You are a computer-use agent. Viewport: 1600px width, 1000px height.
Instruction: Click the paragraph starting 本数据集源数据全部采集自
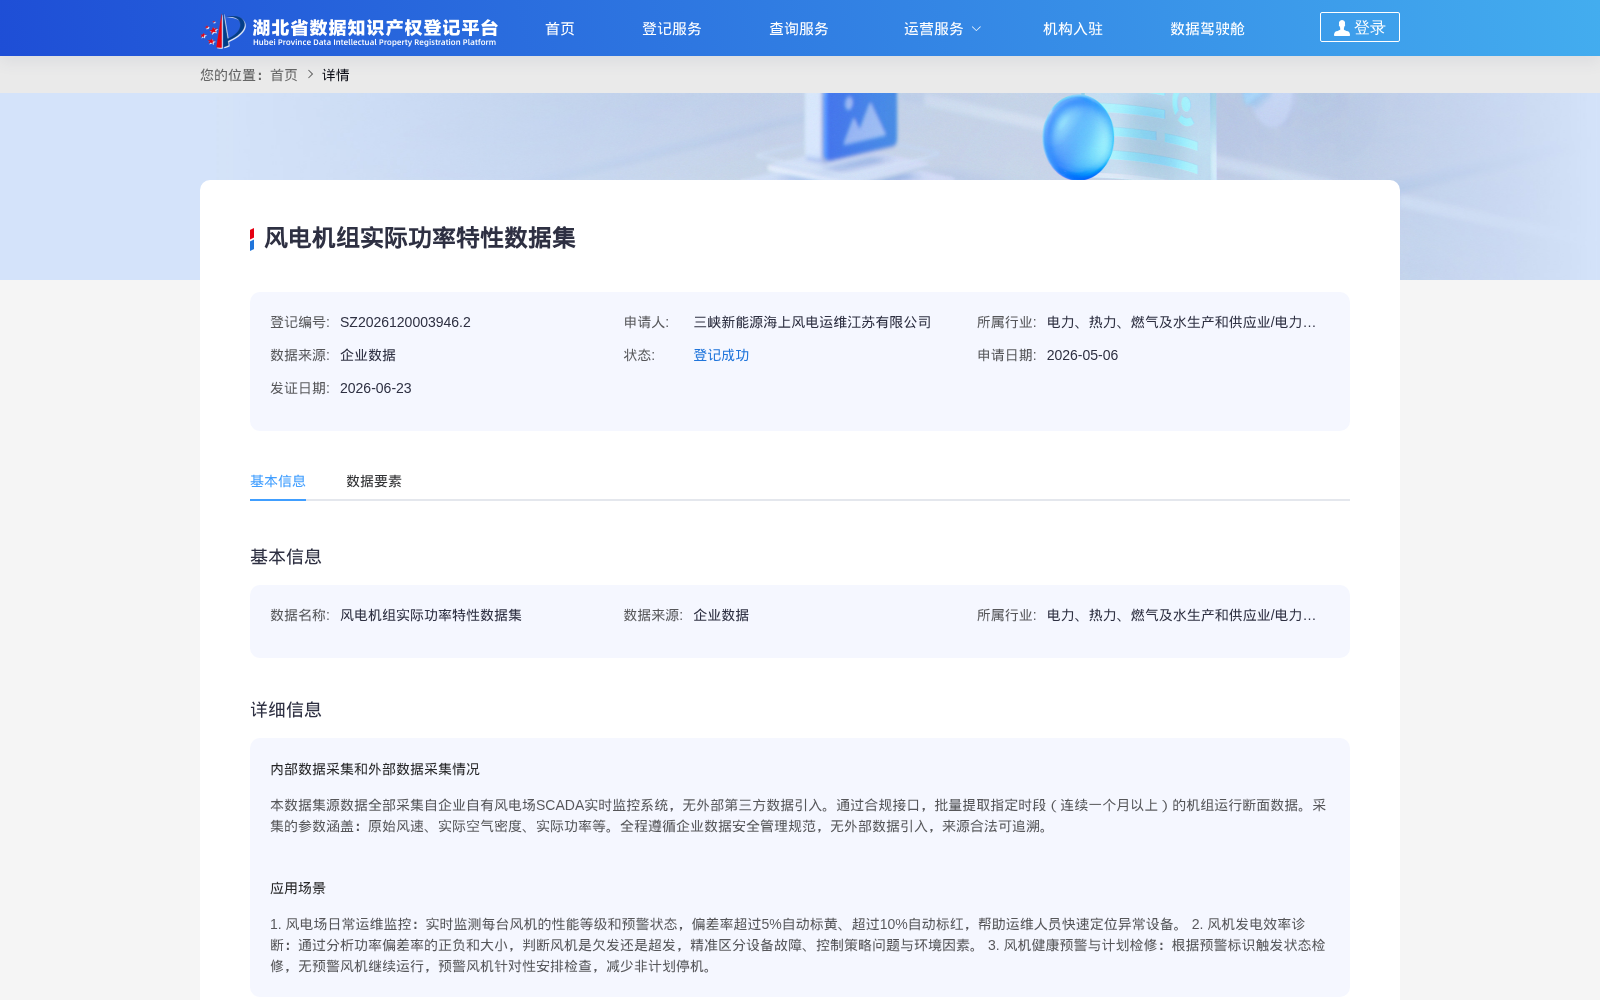[x=799, y=816]
